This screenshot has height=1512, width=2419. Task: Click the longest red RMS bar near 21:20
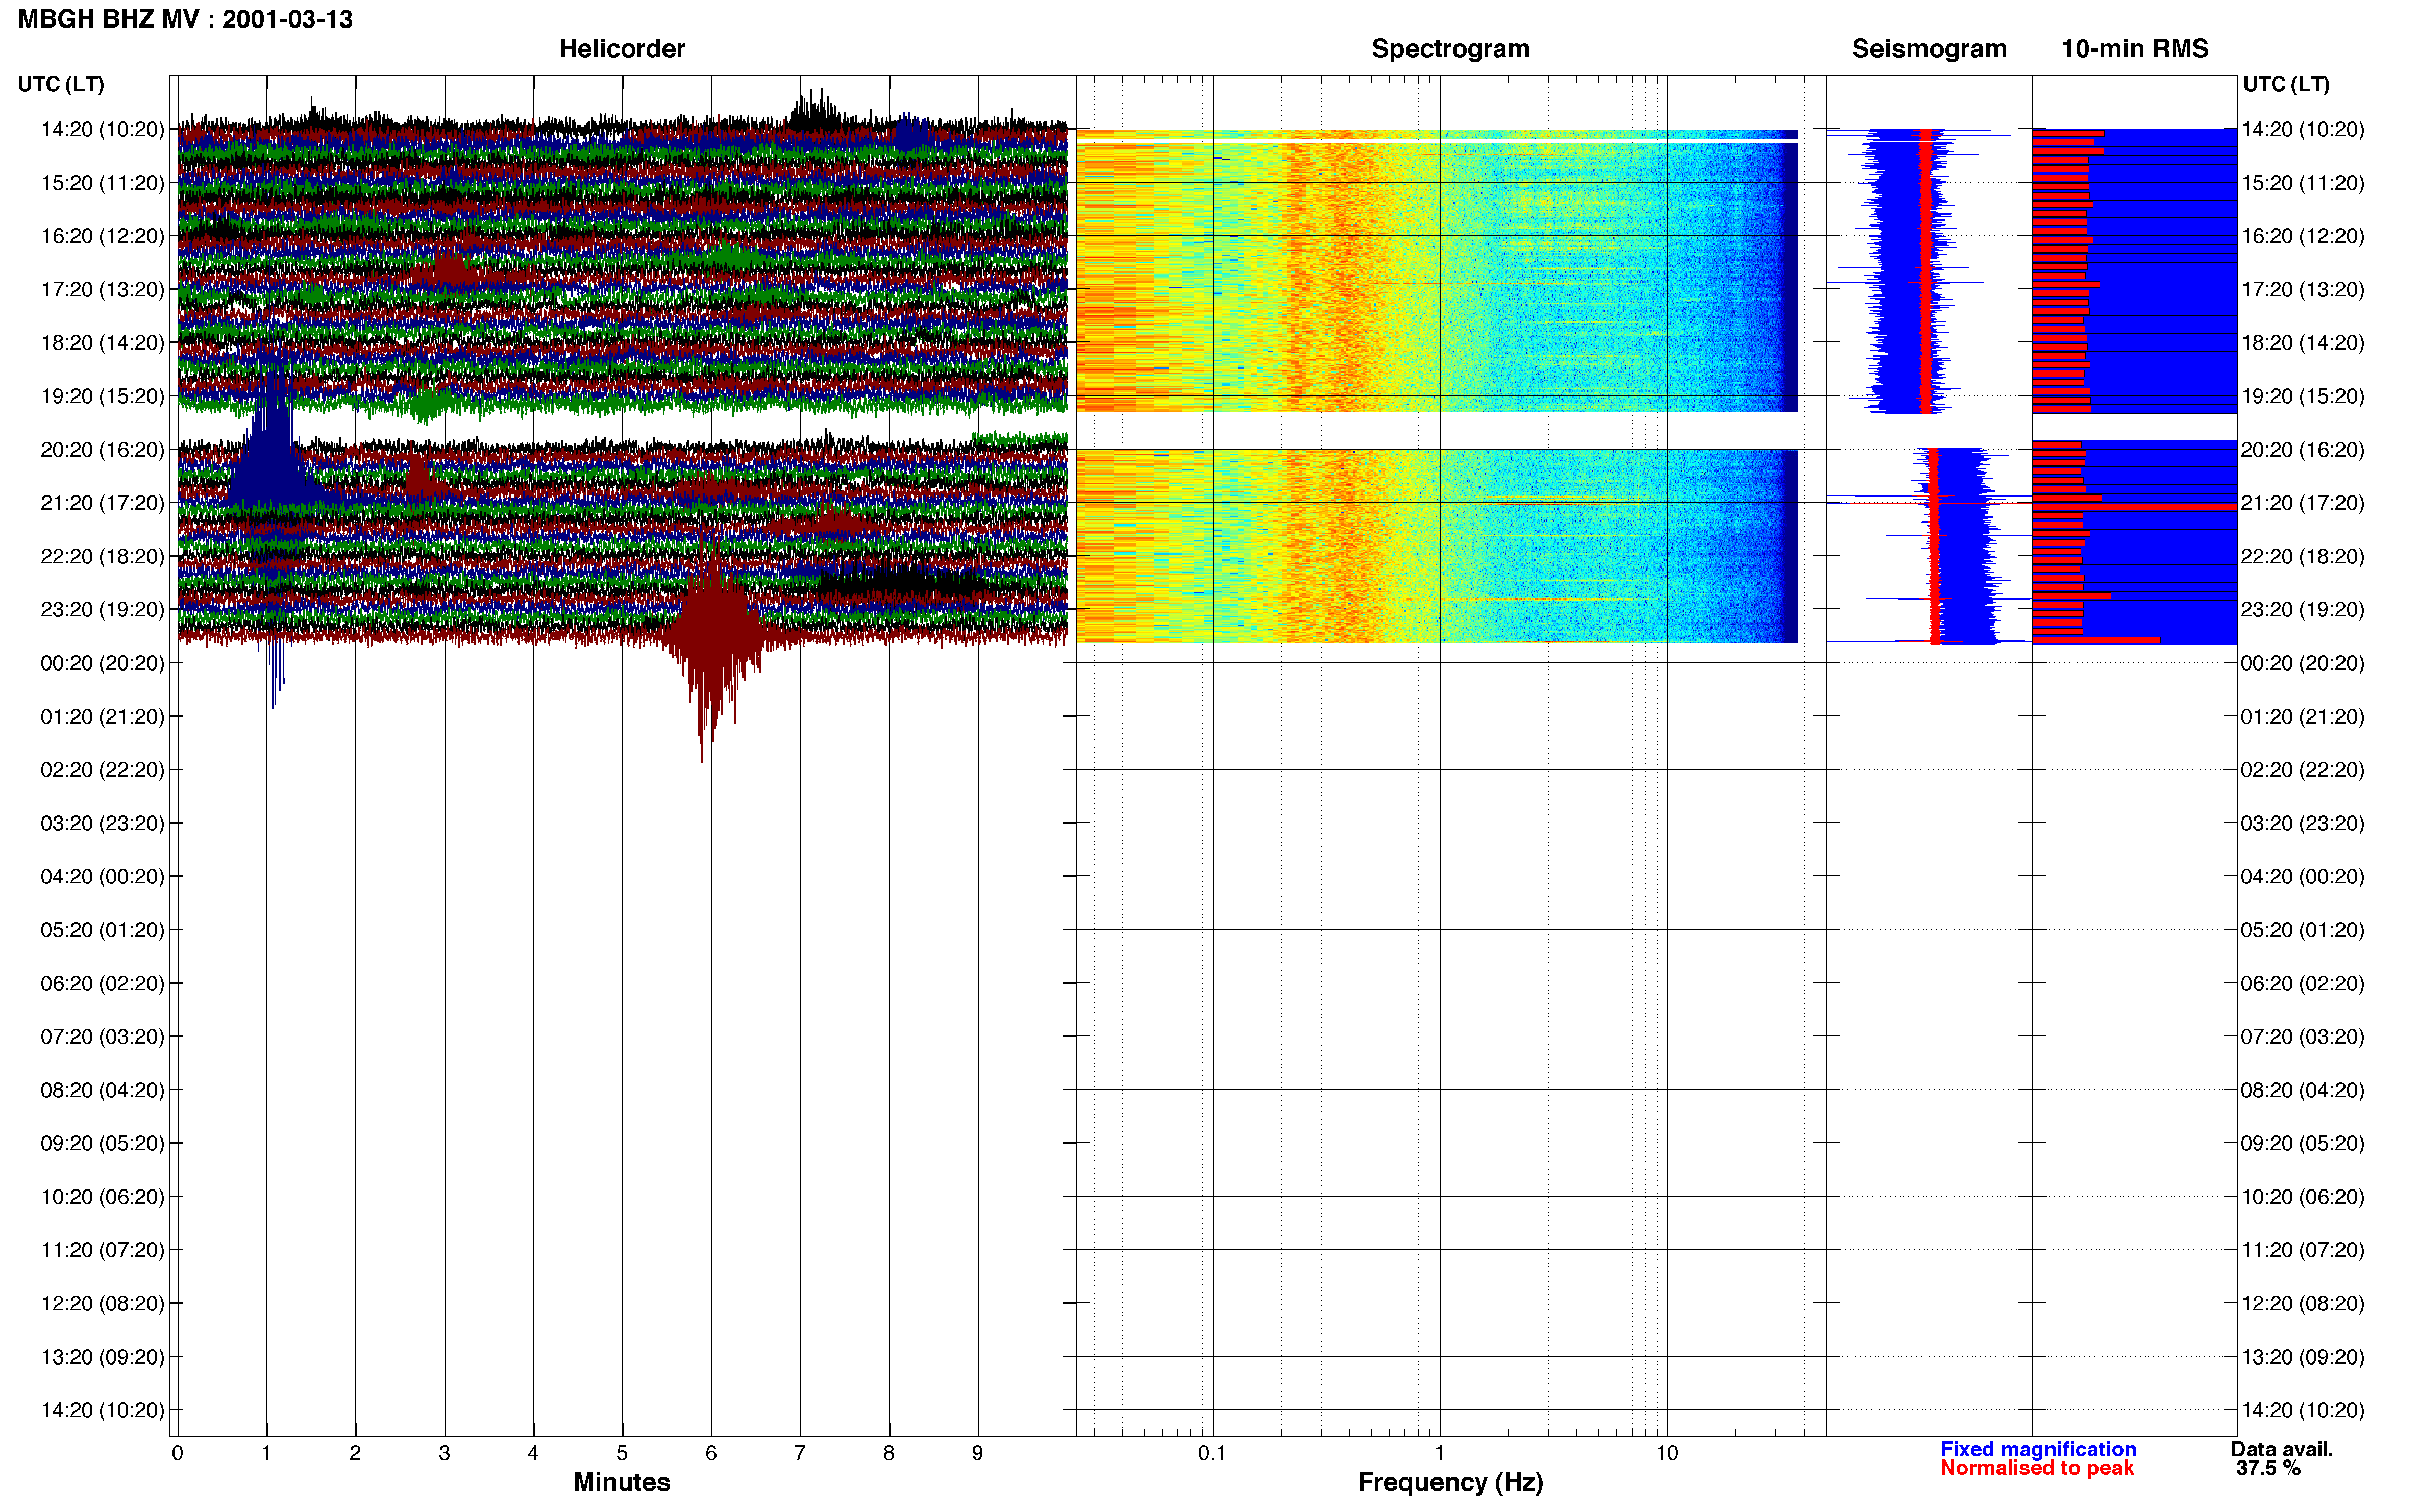2135,507
